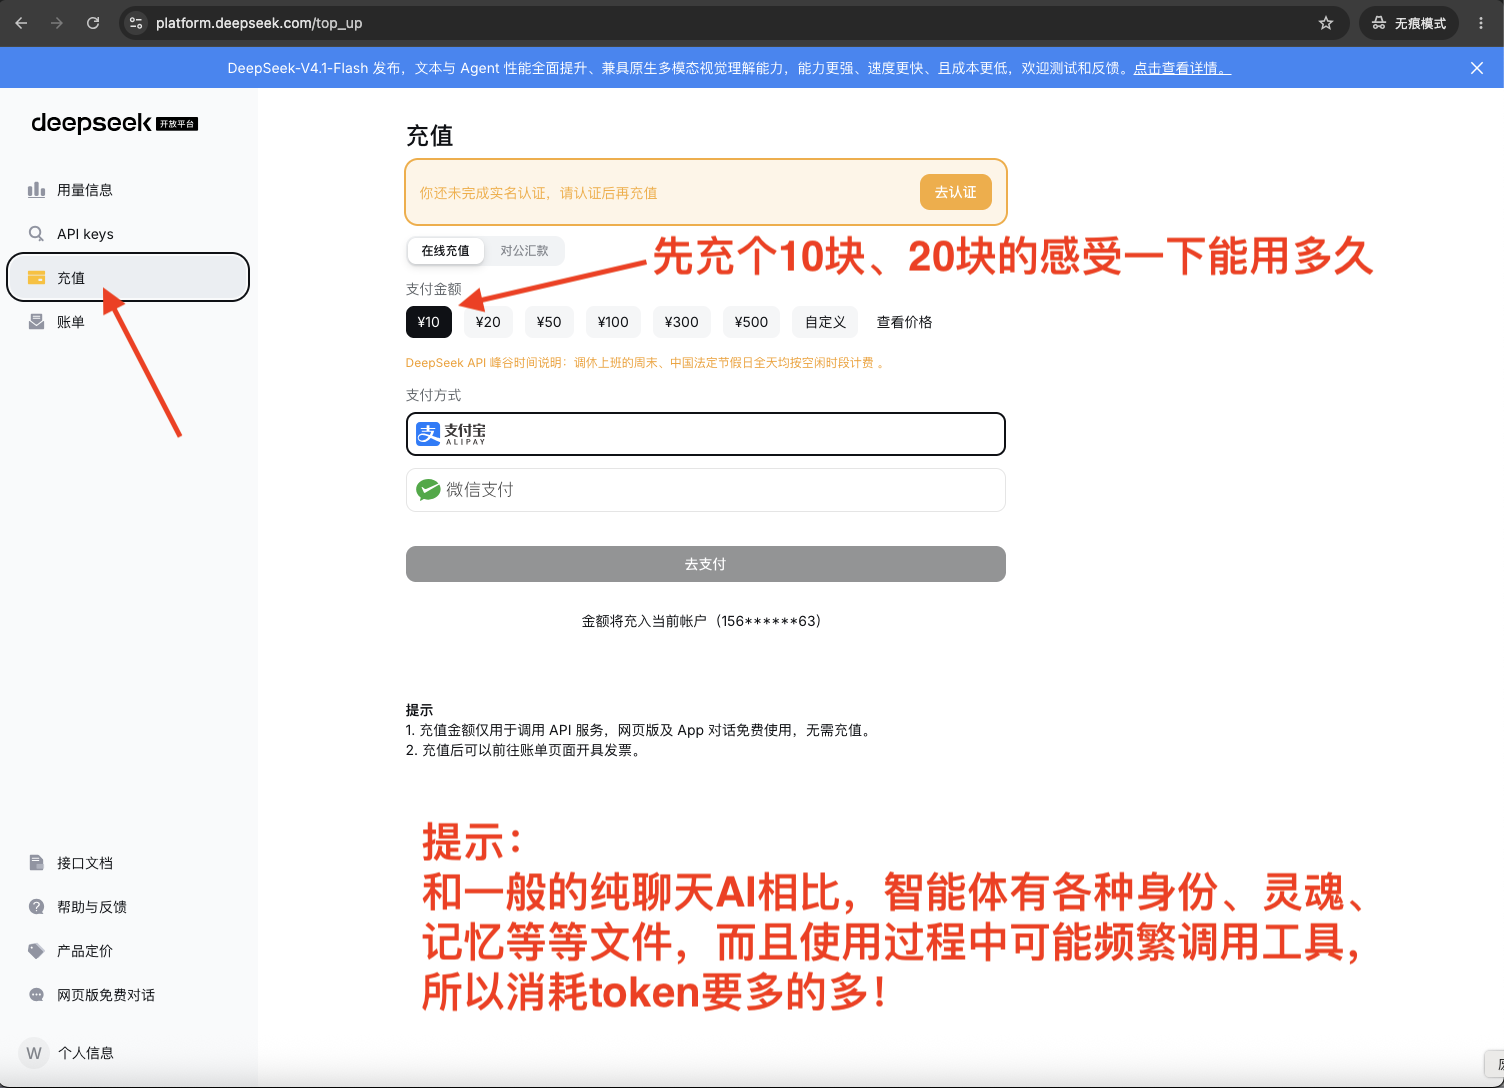Select the ¥10 amount
1504x1088 pixels.
click(x=429, y=322)
